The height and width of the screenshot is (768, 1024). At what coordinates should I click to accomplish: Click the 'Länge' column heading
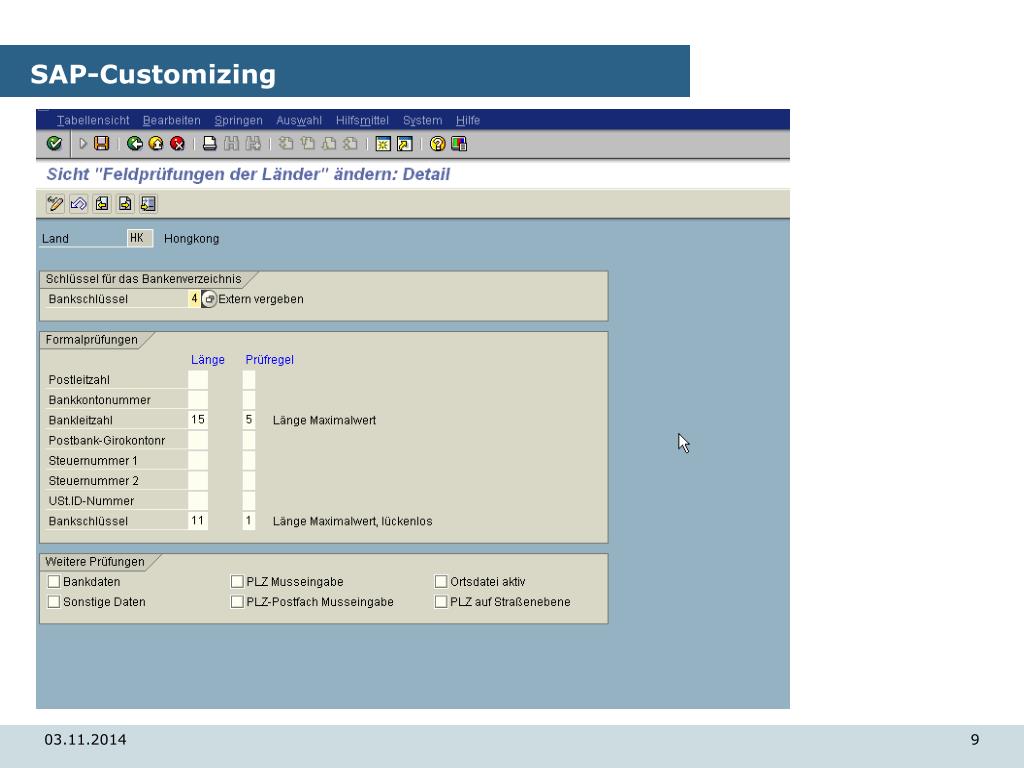(x=208, y=360)
